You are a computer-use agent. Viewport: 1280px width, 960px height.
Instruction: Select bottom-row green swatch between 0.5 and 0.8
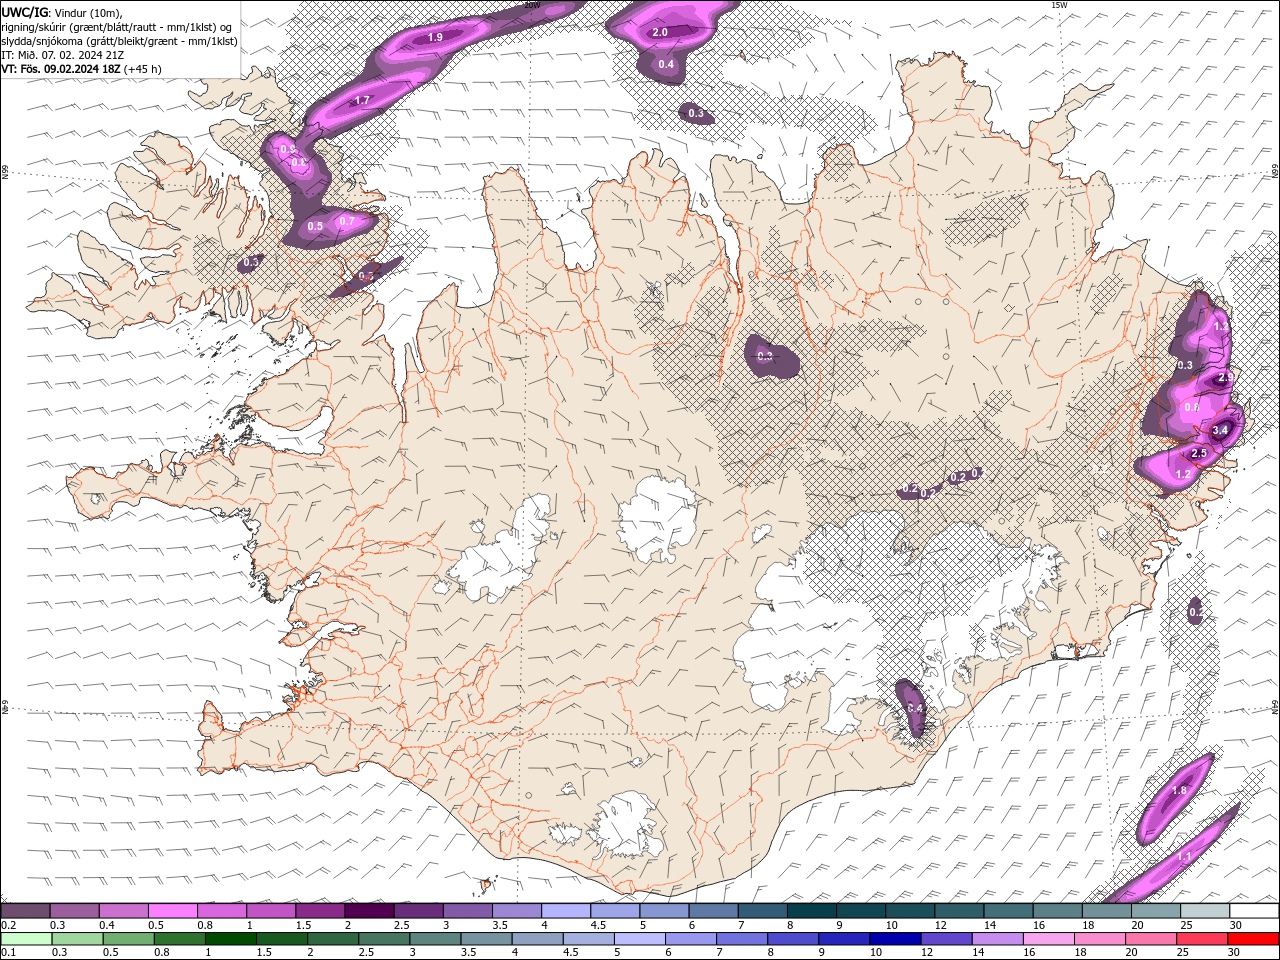click(x=128, y=939)
